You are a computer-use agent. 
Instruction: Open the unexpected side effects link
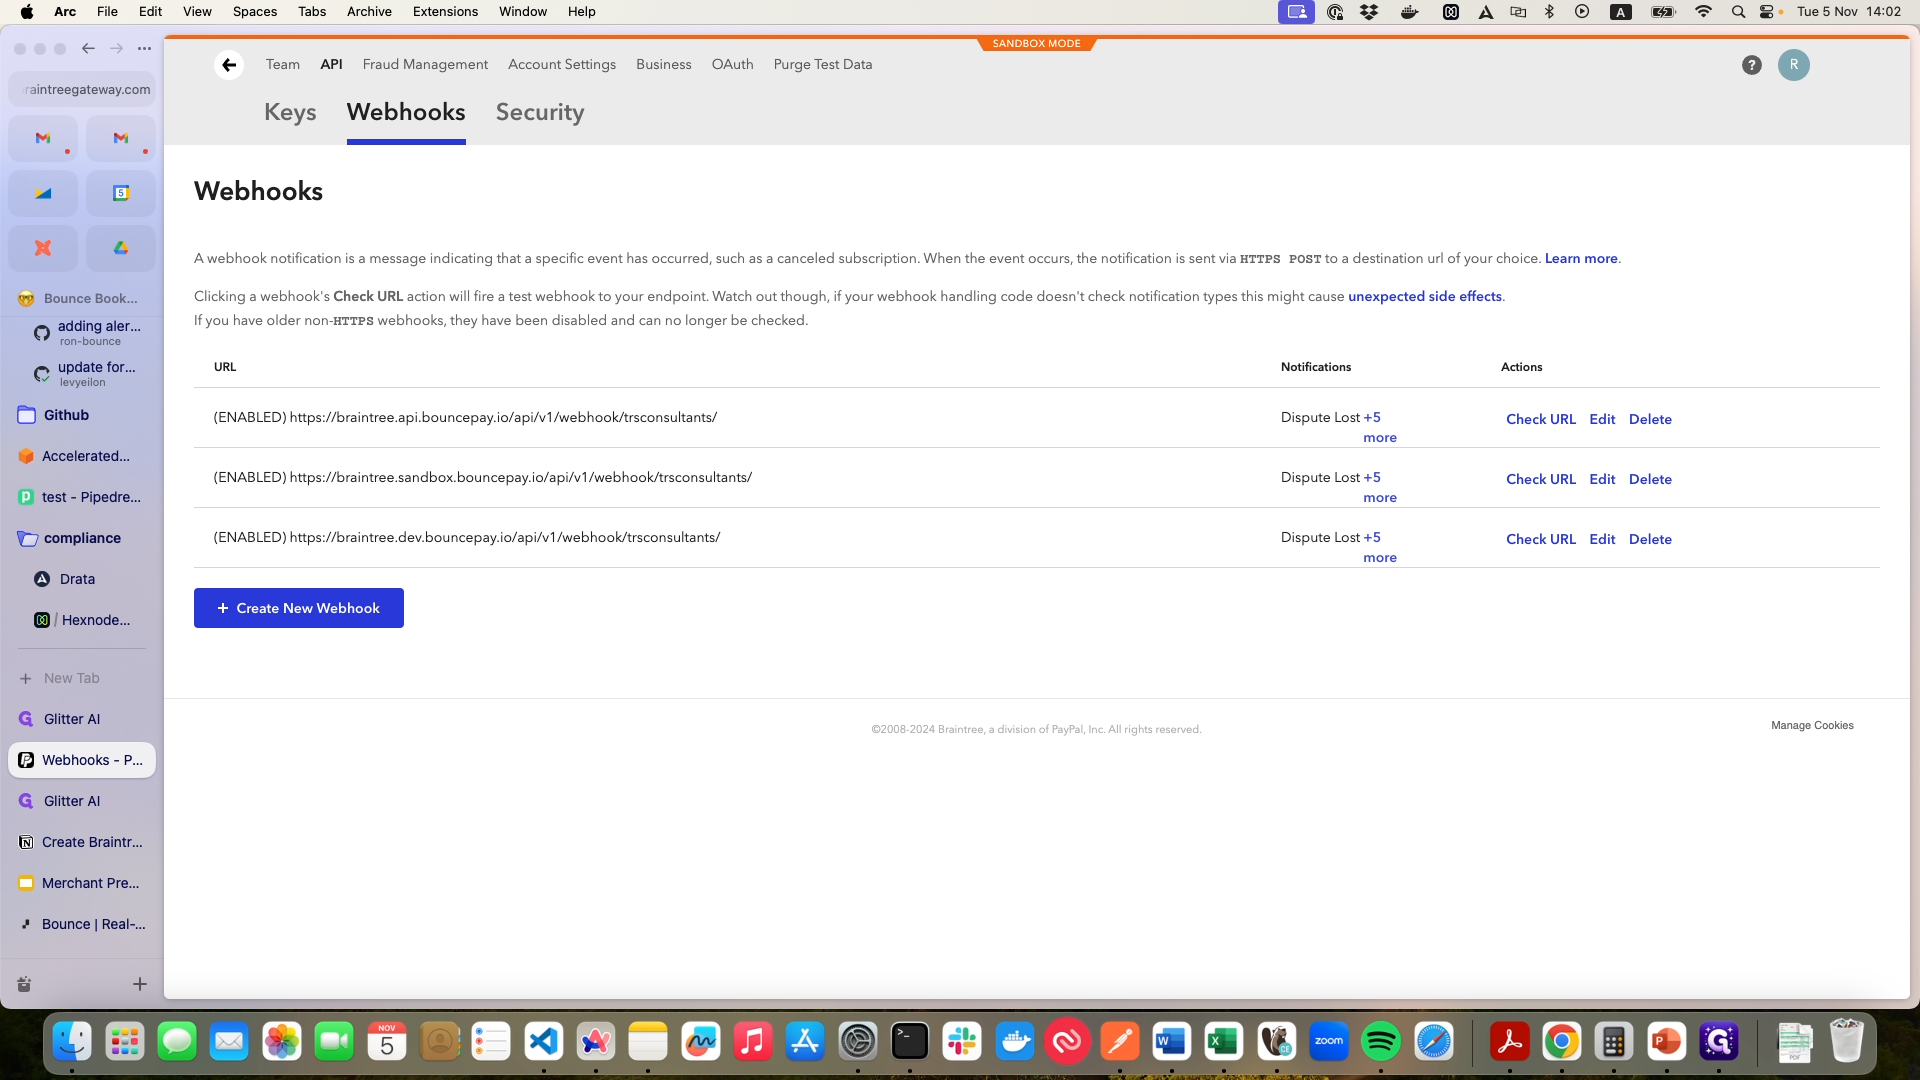pyautogui.click(x=1425, y=296)
